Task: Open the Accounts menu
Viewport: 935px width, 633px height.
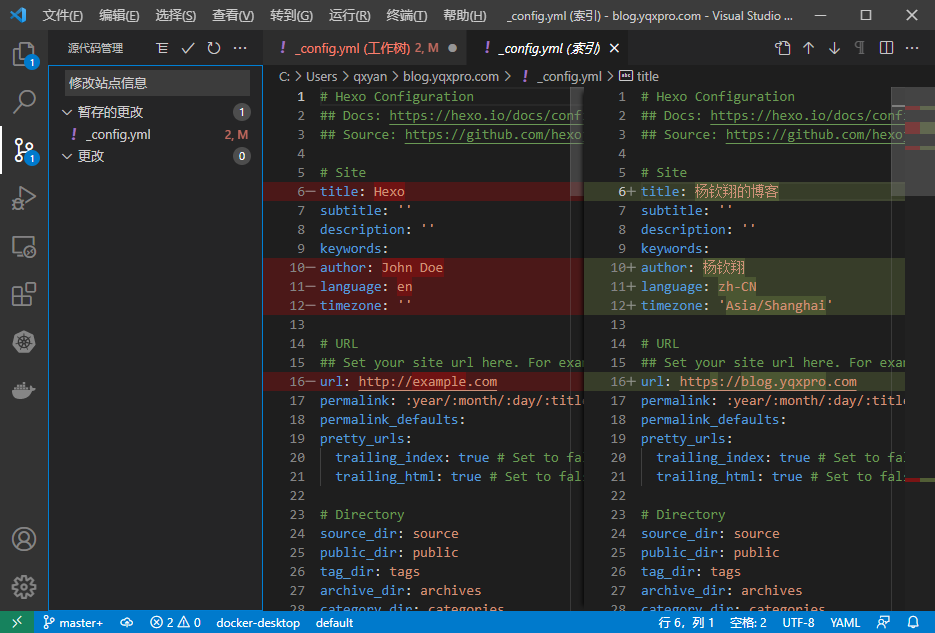Action: click(24, 539)
